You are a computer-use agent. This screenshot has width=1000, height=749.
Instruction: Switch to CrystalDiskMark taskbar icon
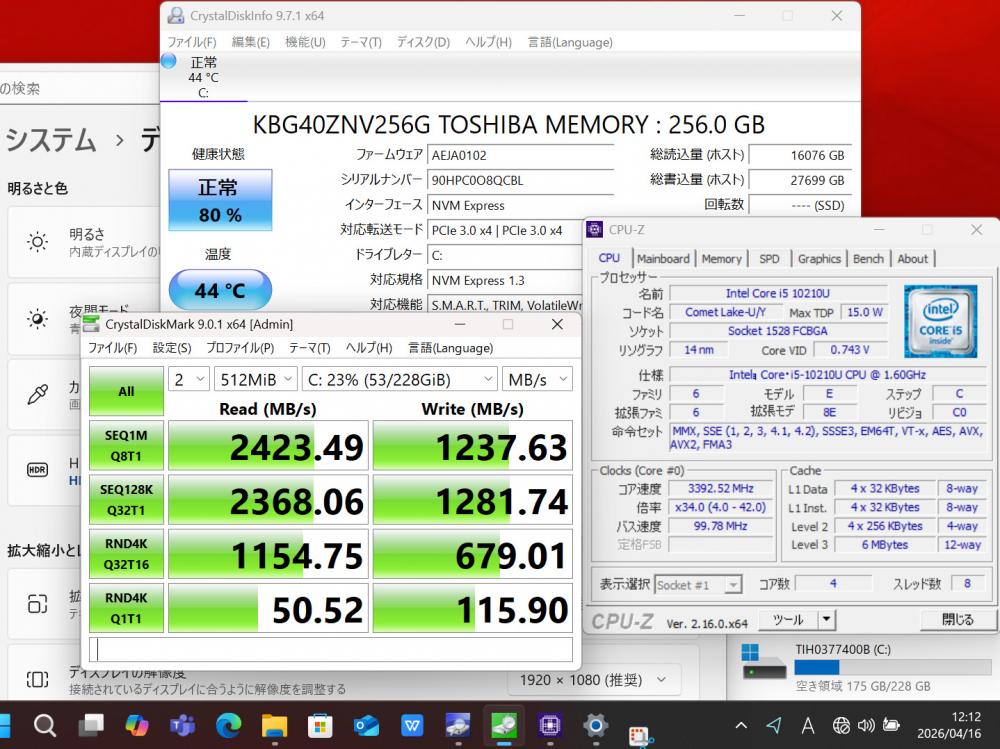(x=504, y=725)
